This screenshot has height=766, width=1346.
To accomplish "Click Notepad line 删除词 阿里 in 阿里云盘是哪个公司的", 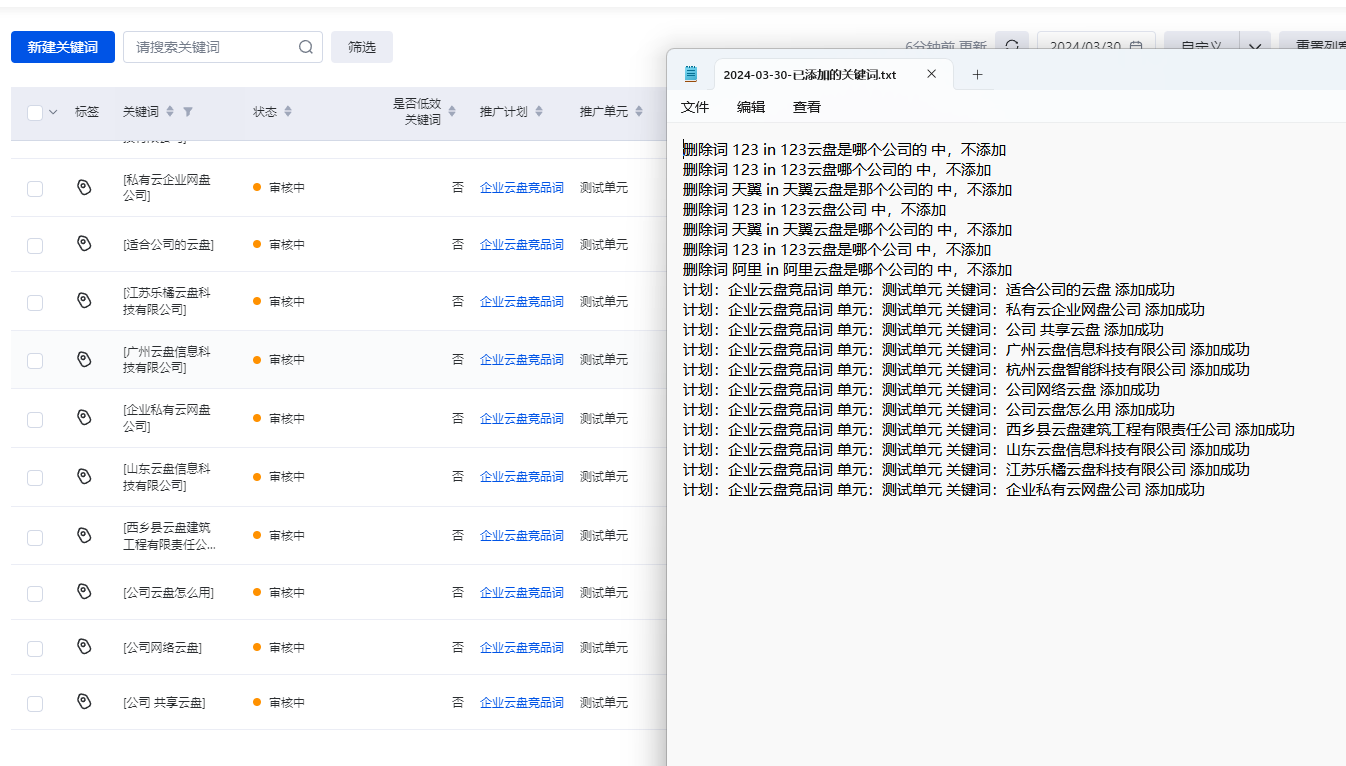I will pyautogui.click(x=847, y=269).
